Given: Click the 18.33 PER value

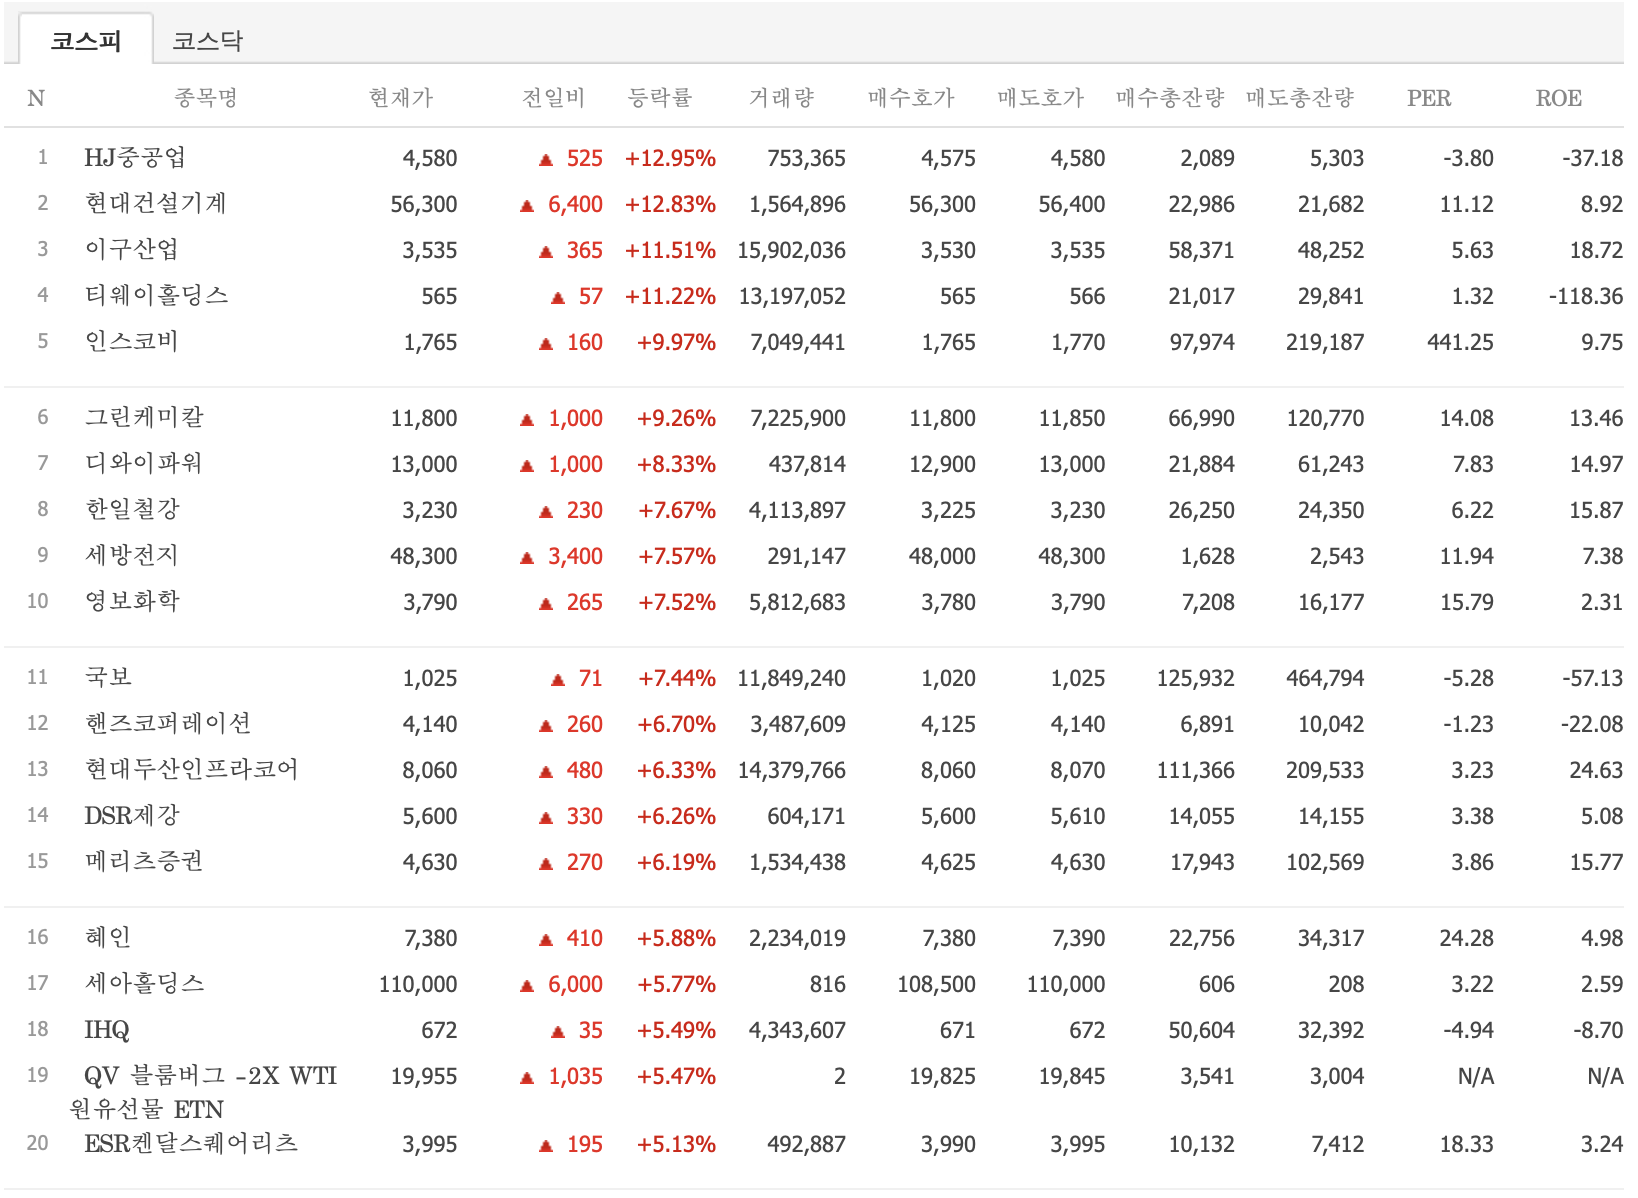Looking at the screenshot, I should 1467,1144.
